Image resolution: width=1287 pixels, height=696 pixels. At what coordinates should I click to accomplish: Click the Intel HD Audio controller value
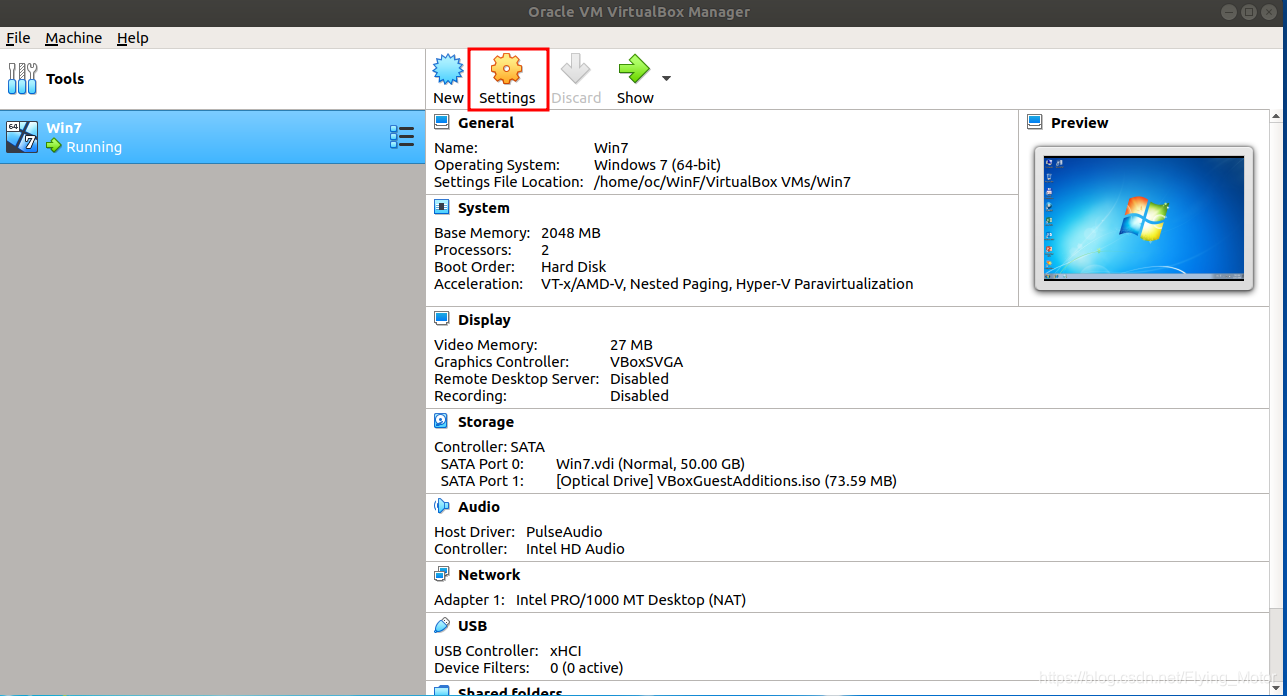tap(575, 549)
